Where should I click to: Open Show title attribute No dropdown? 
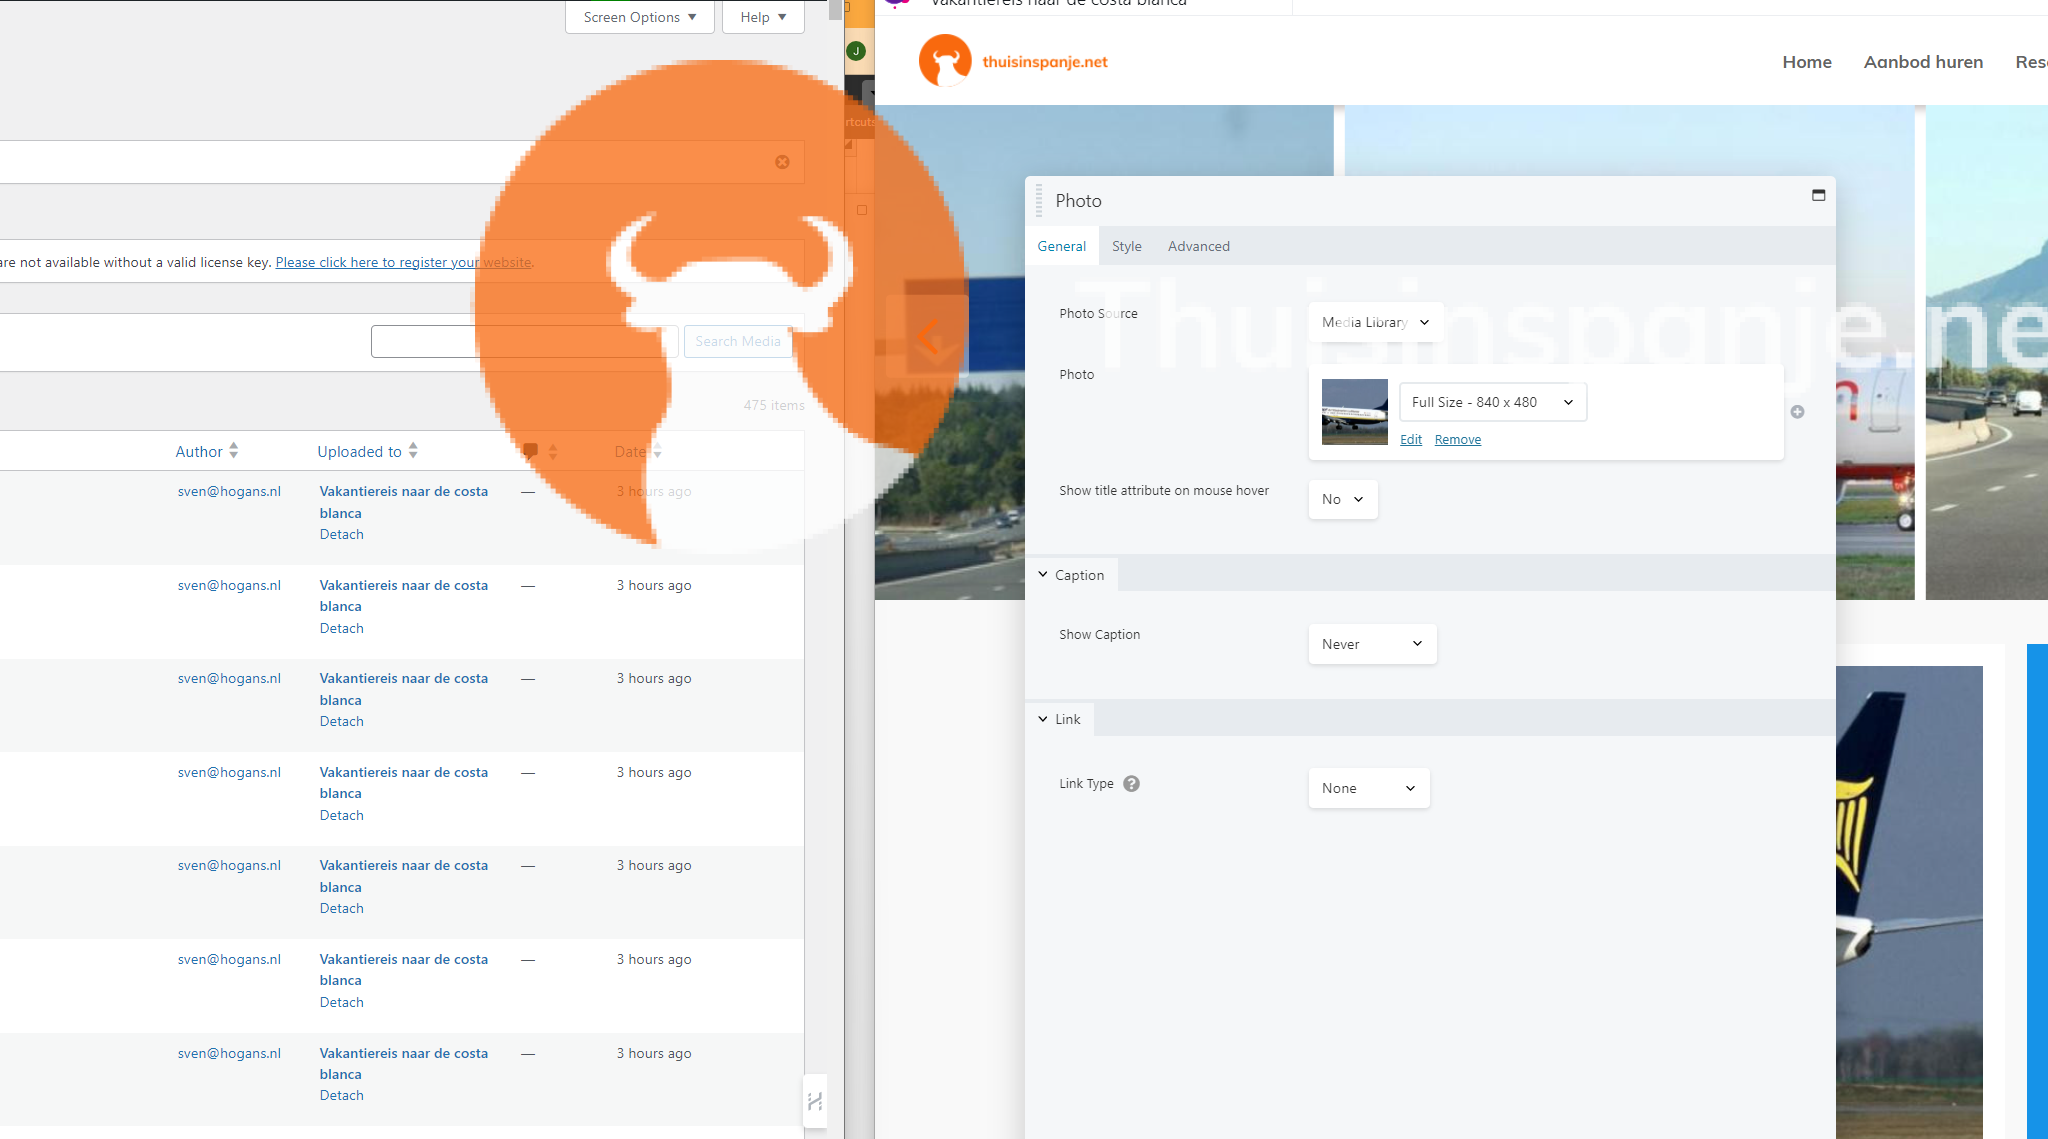coord(1343,499)
